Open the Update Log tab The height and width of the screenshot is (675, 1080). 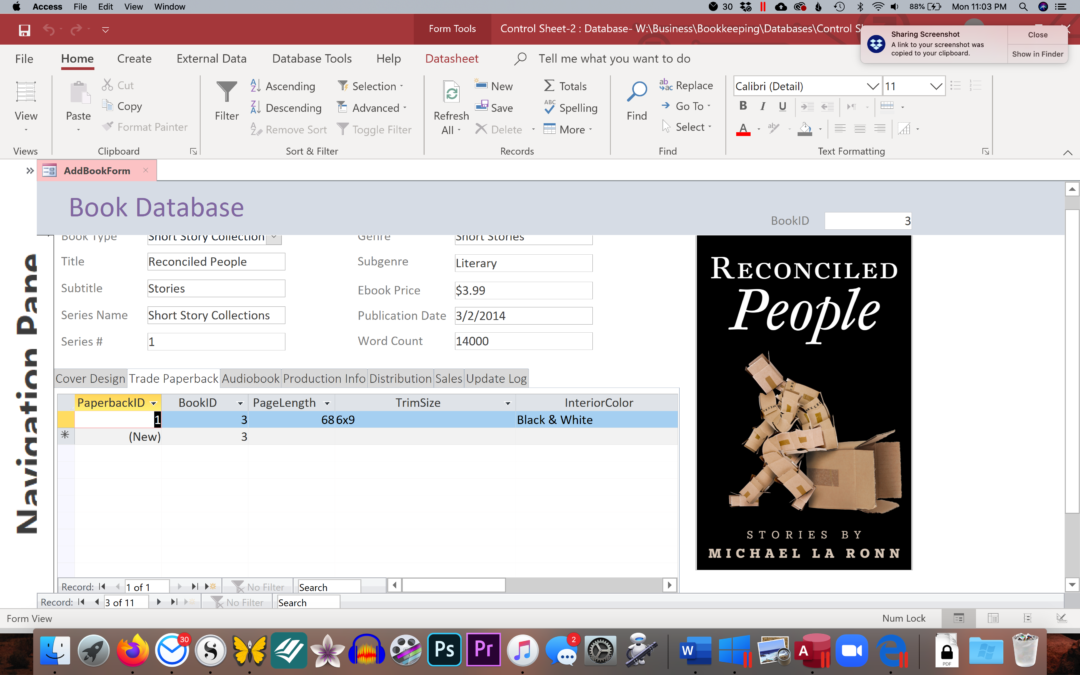[496, 378]
